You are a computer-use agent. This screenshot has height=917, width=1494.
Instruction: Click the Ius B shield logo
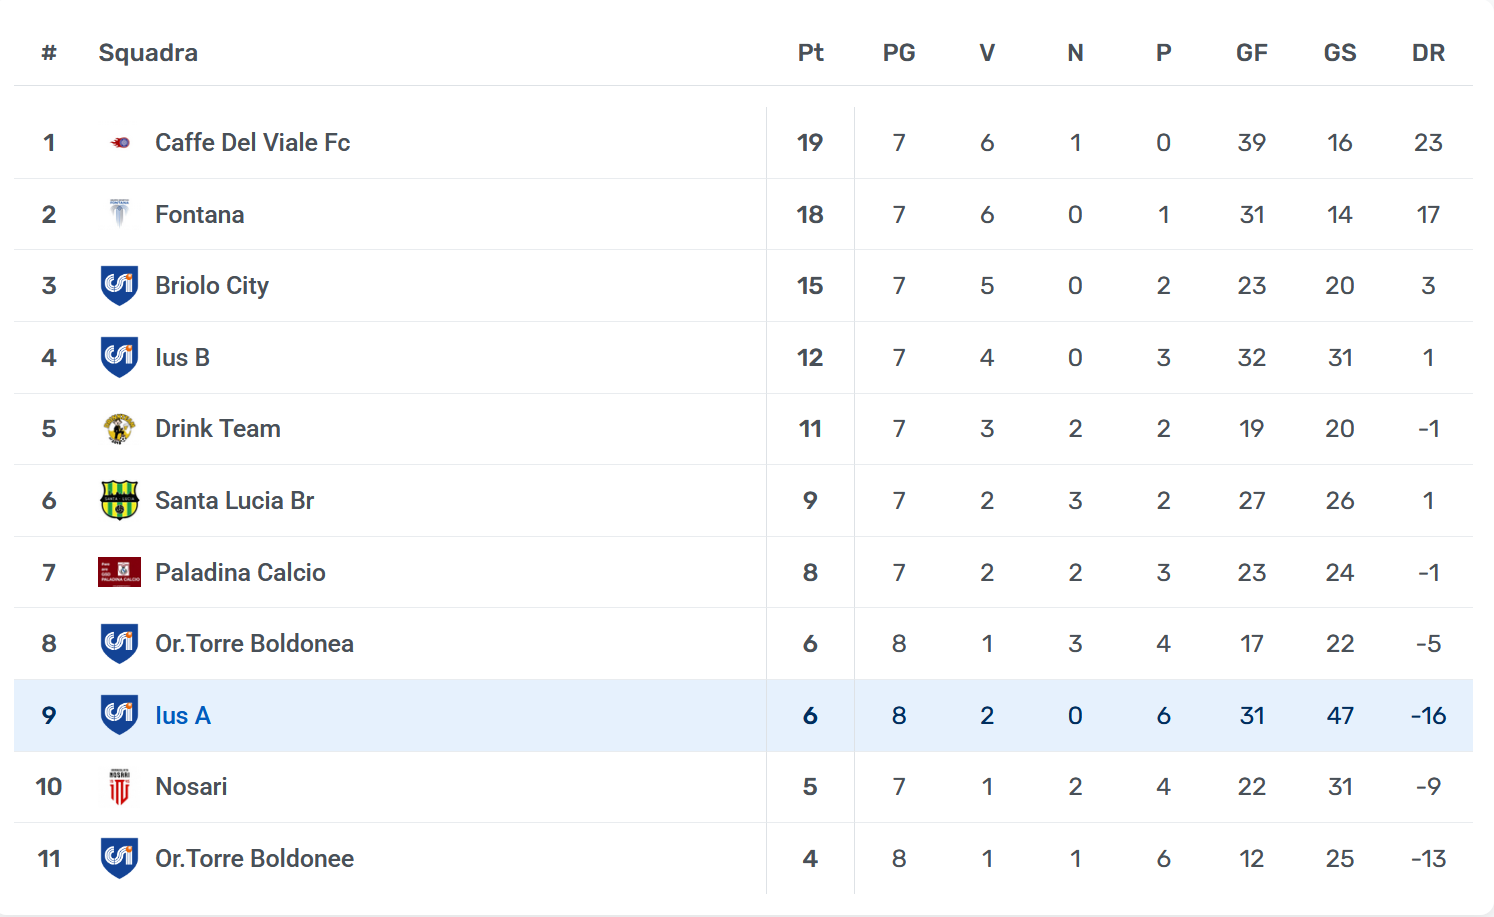click(x=120, y=357)
